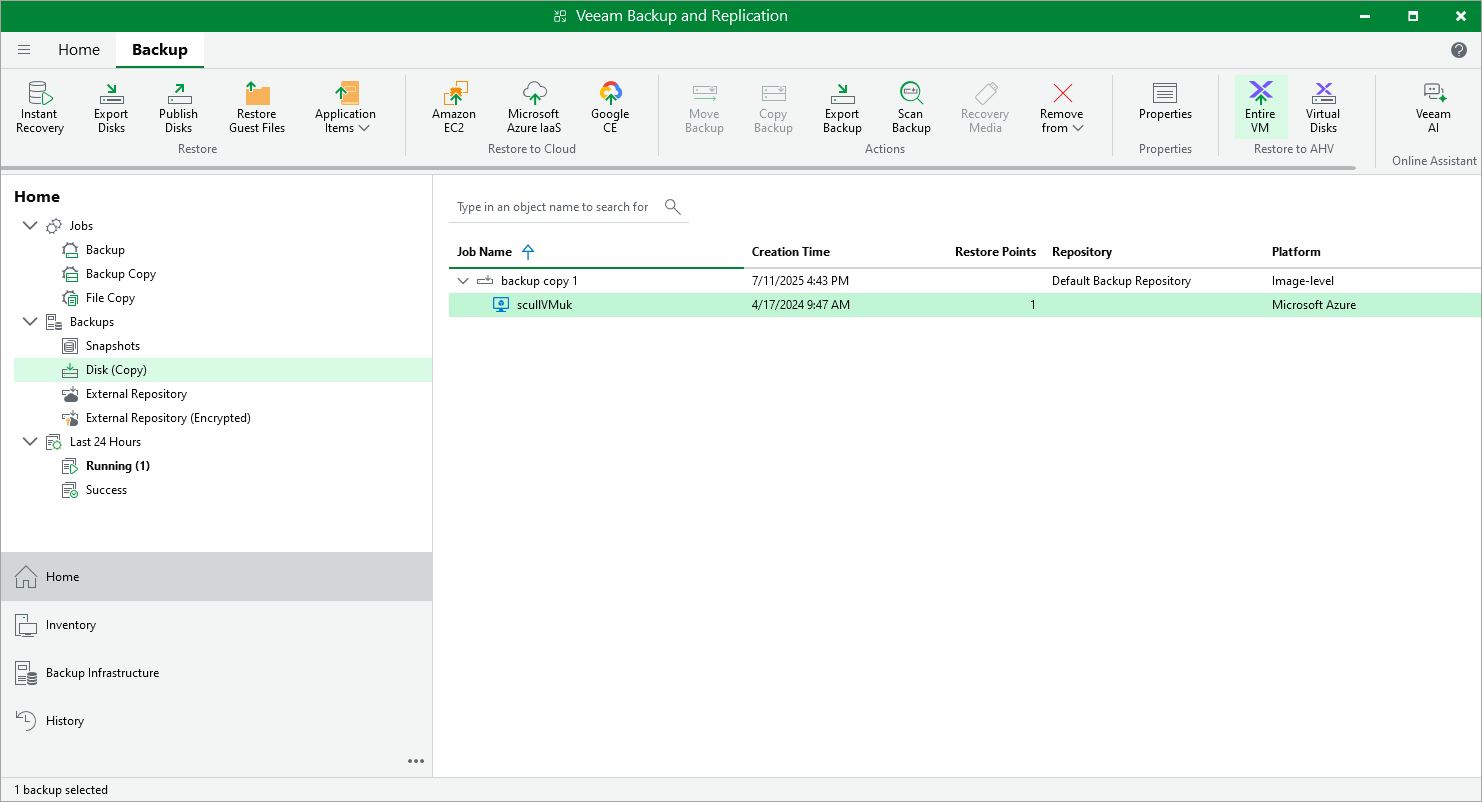Open Restore Guest Files
The image size is (1482, 802).
pyautogui.click(x=257, y=107)
